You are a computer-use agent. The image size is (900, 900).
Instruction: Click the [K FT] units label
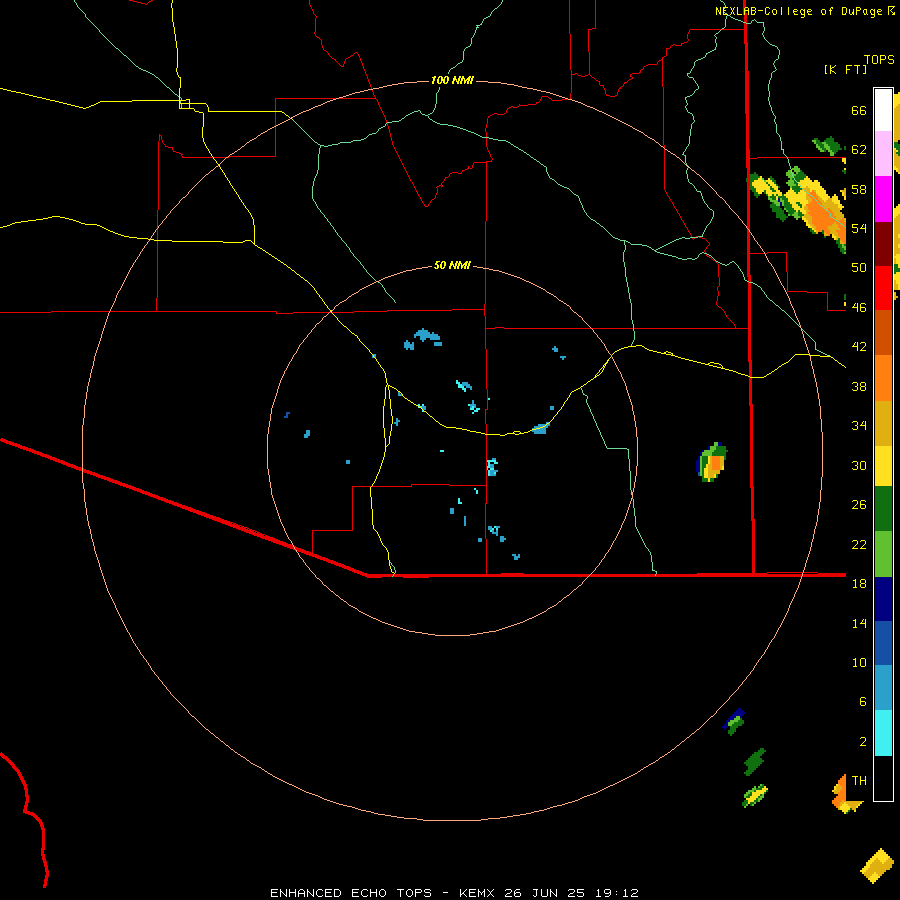(x=845, y=69)
